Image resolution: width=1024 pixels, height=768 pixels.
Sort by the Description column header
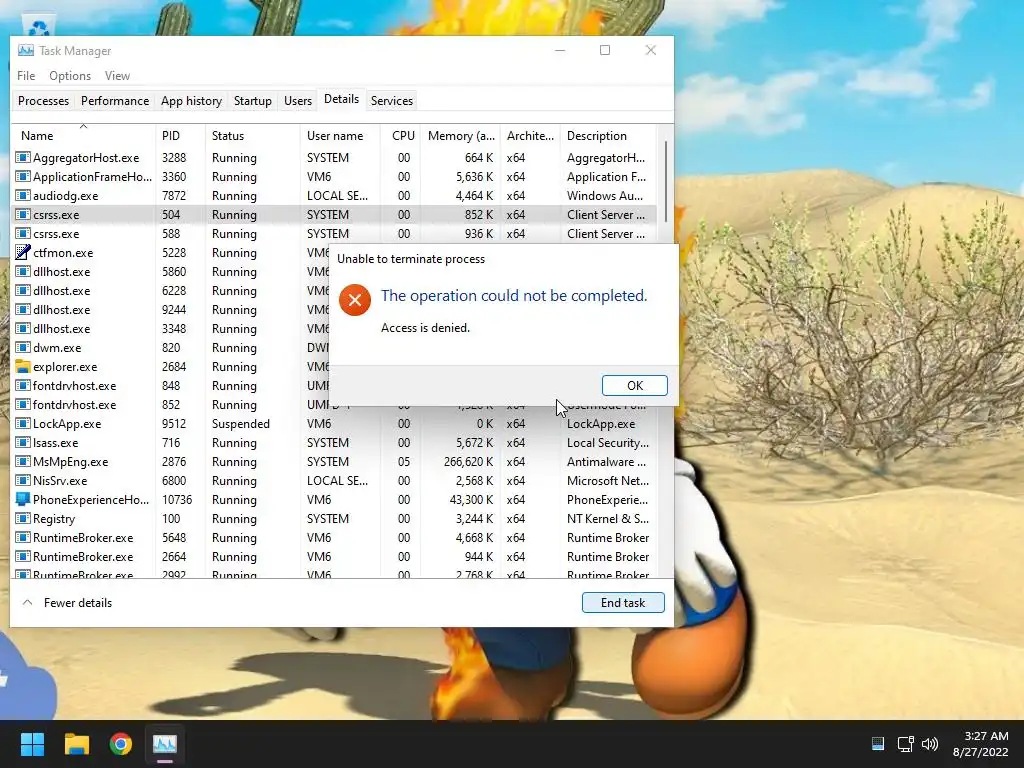pyautogui.click(x=608, y=135)
